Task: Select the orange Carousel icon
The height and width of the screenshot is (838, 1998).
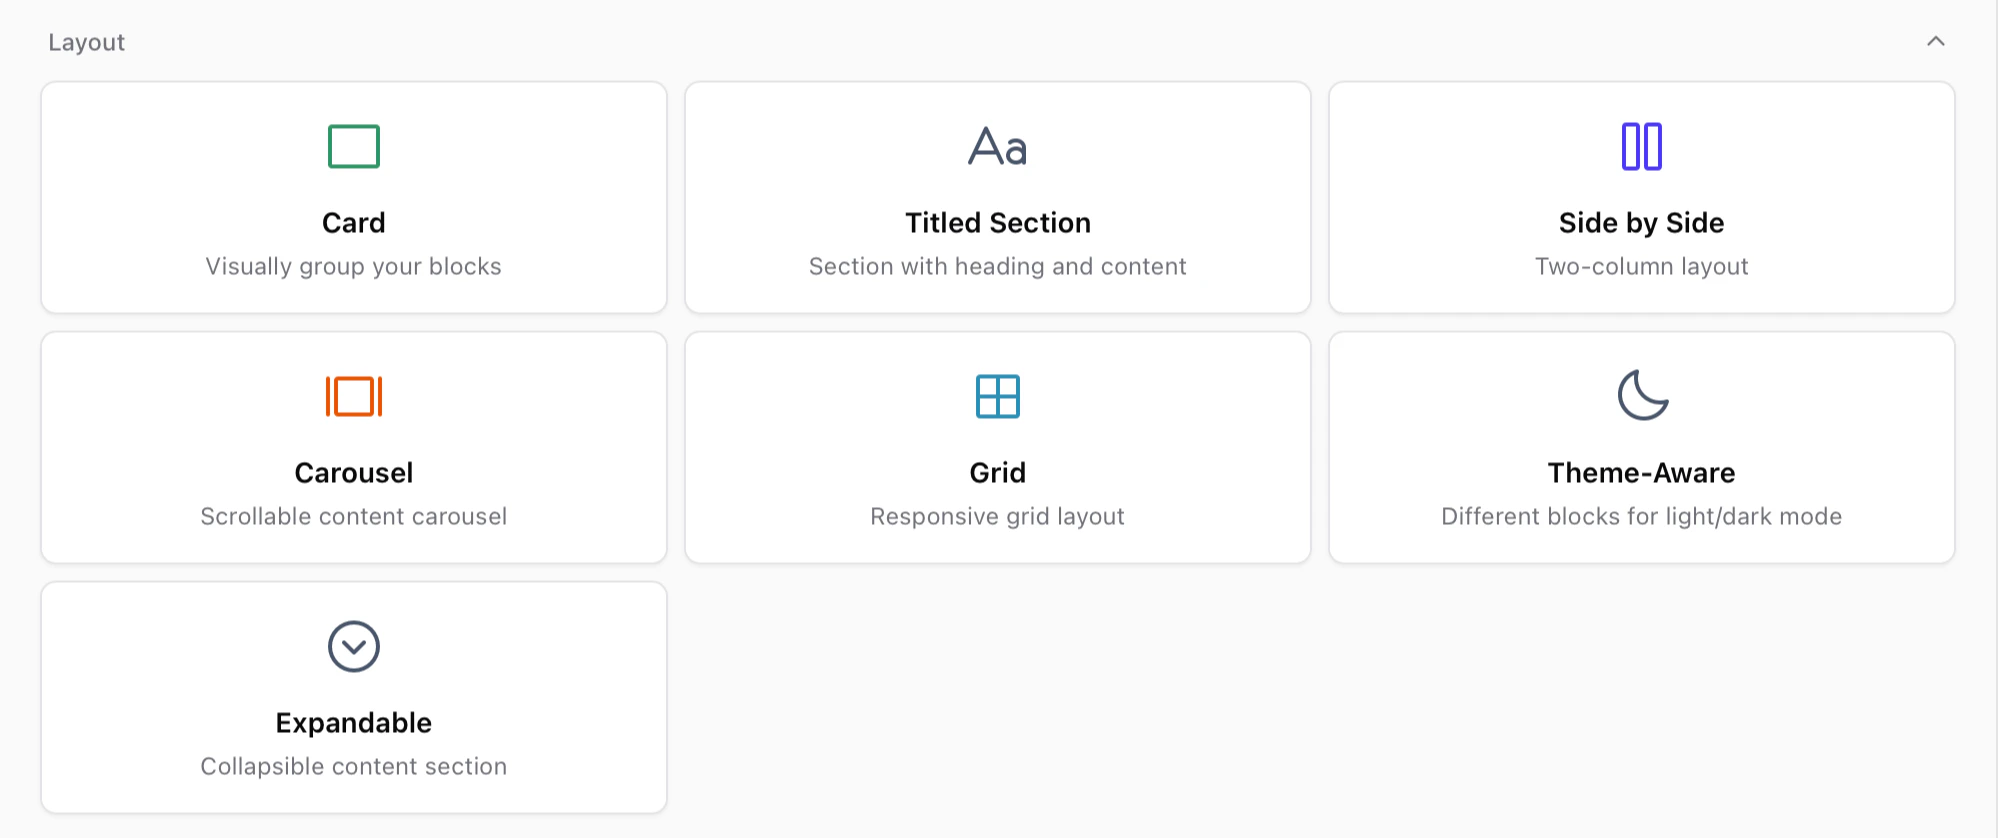Action: click(x=353, y=395)
